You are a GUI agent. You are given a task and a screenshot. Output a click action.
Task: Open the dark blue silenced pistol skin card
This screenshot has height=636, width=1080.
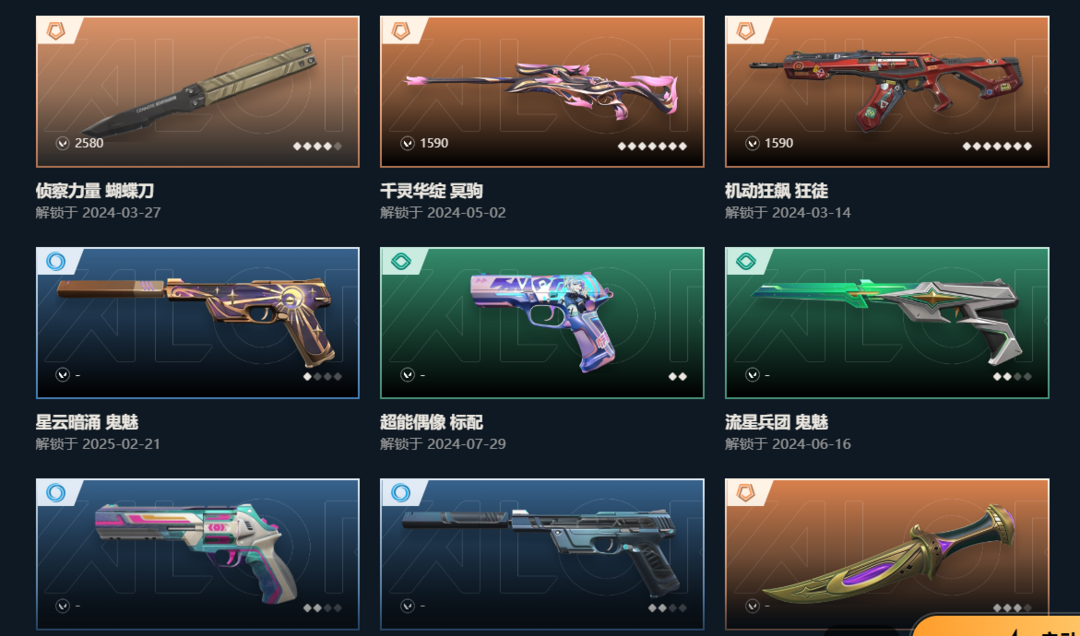[542, 554]
